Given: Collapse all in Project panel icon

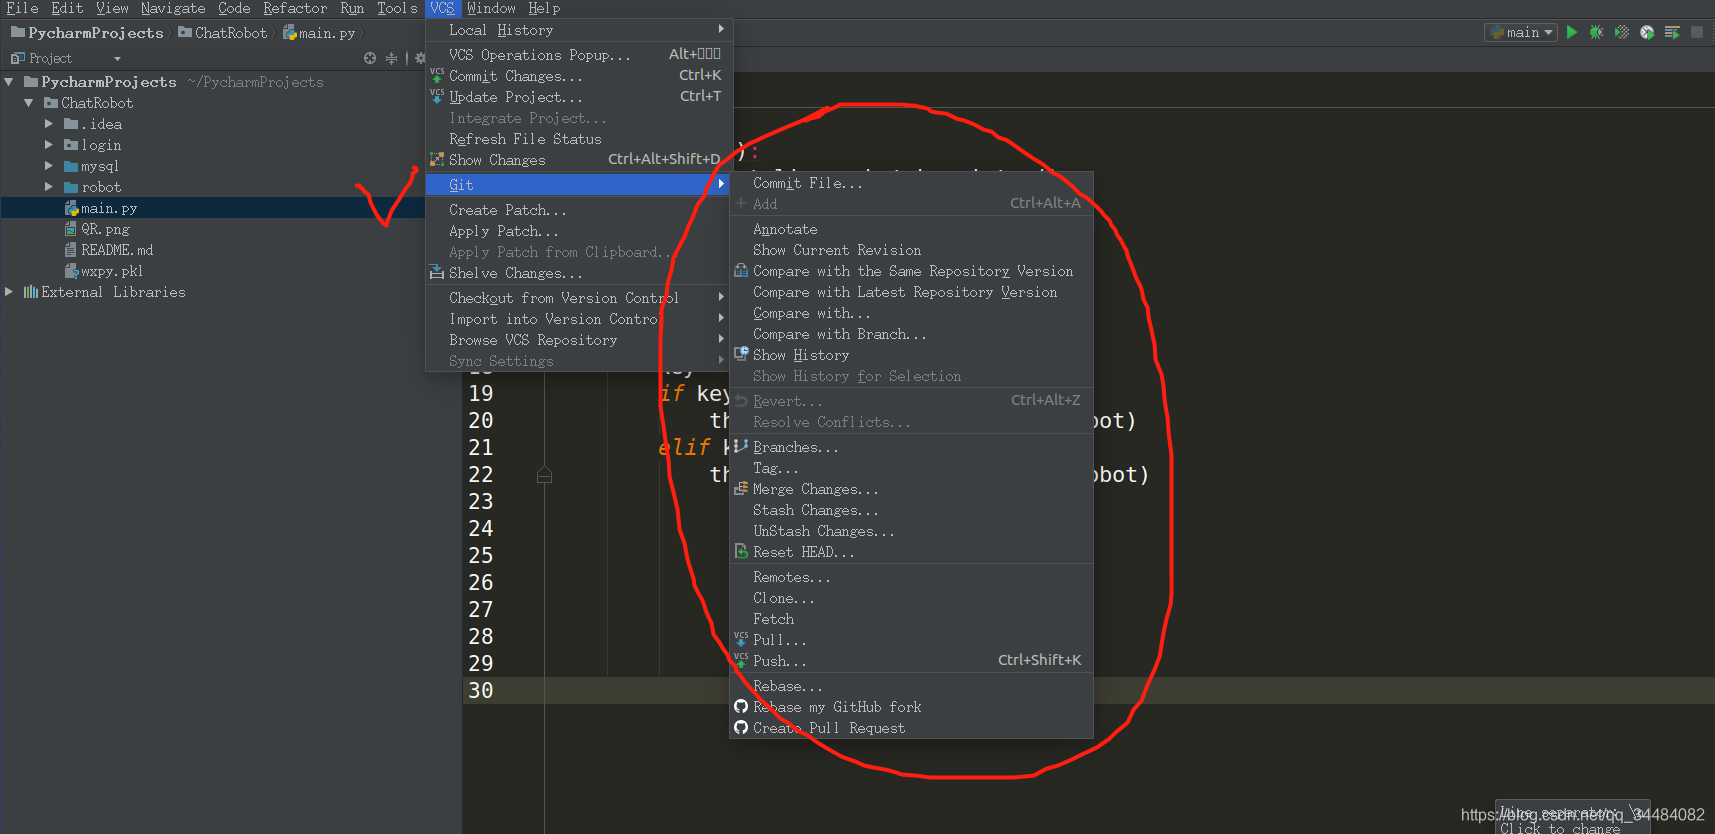Looking at the screenshot, I should coord(391,58).
